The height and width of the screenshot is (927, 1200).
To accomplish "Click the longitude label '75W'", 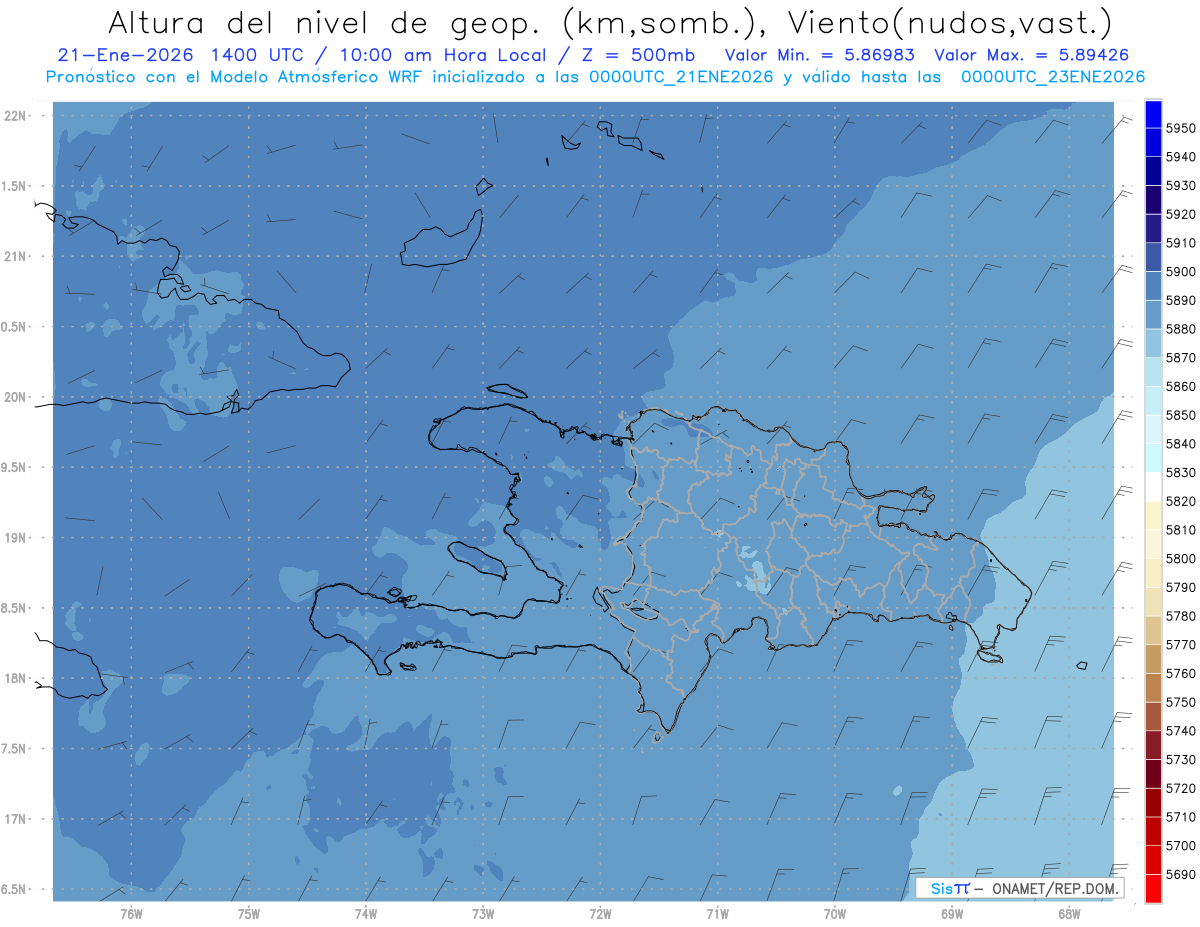I will [x=249, y=913].
